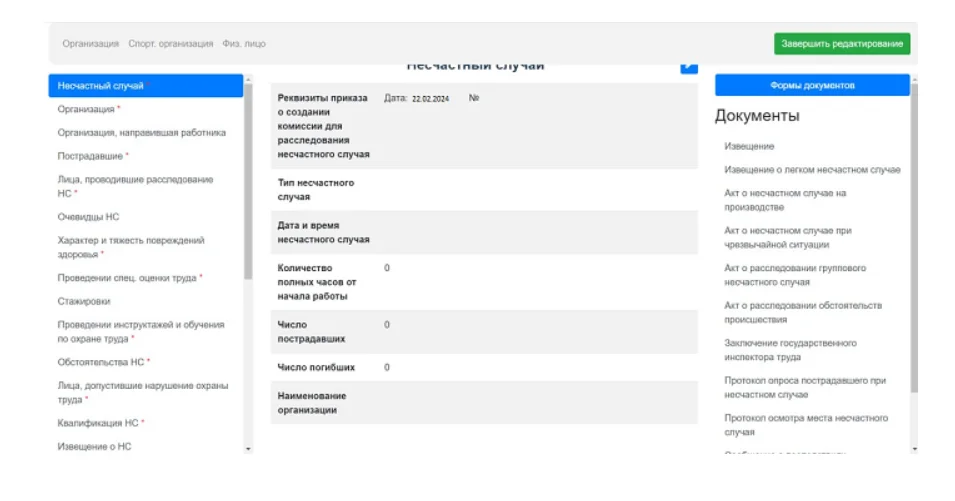The height and width of the screenshot is (501, 955).
Task: Click the Документы heading
Action: pos(757,116)
